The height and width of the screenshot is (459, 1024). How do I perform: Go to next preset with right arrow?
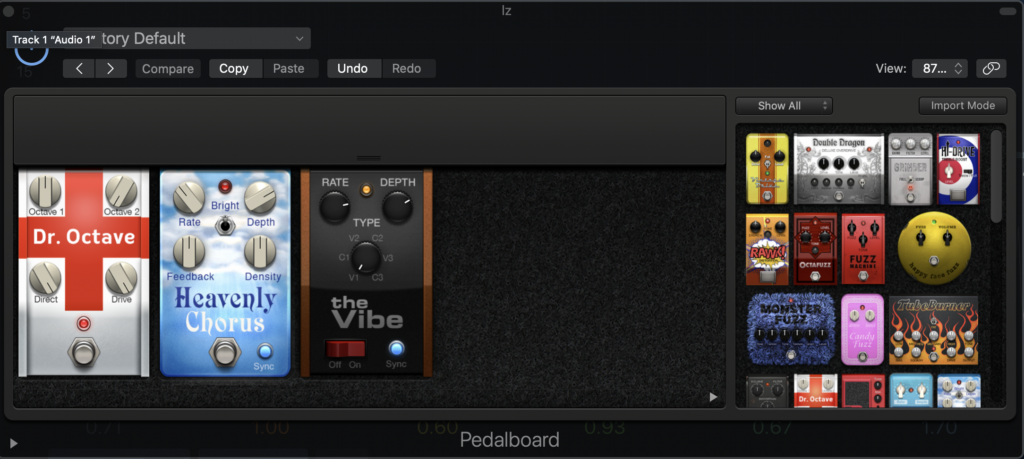111,69
